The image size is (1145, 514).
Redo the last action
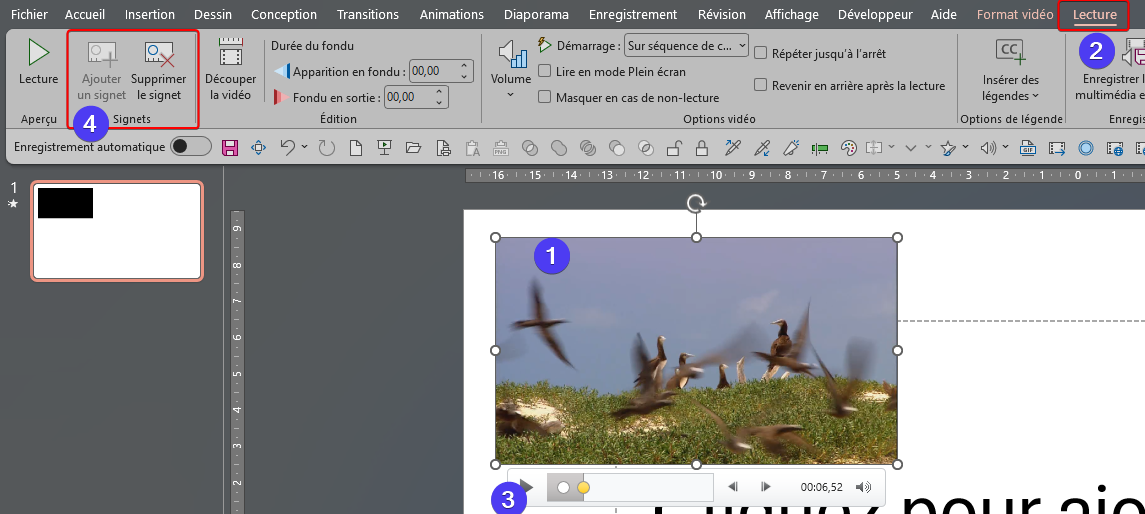(x=326, y=148)
